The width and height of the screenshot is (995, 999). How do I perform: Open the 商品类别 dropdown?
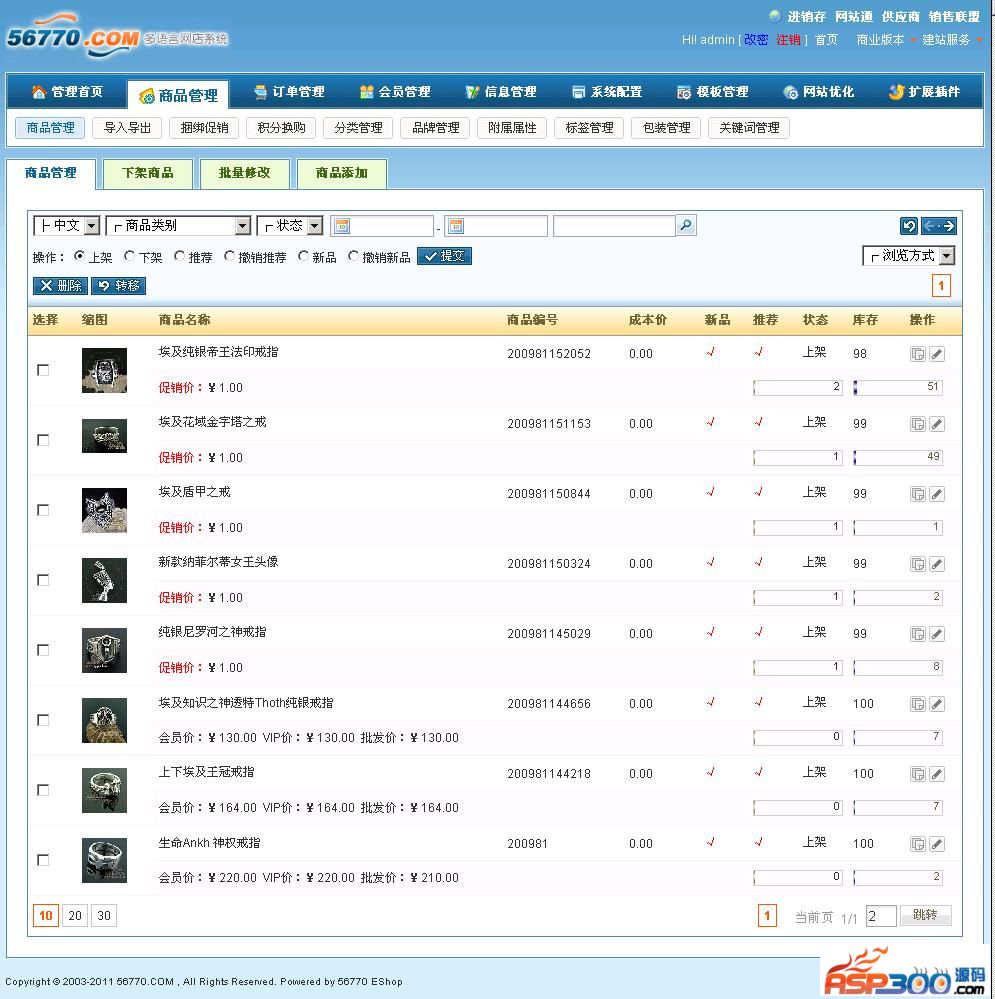[178, 226]
